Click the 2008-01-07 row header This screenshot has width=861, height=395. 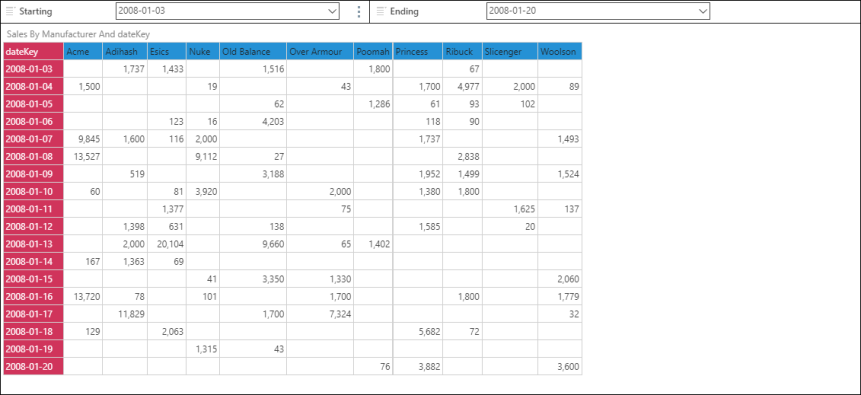pos(33,139)
